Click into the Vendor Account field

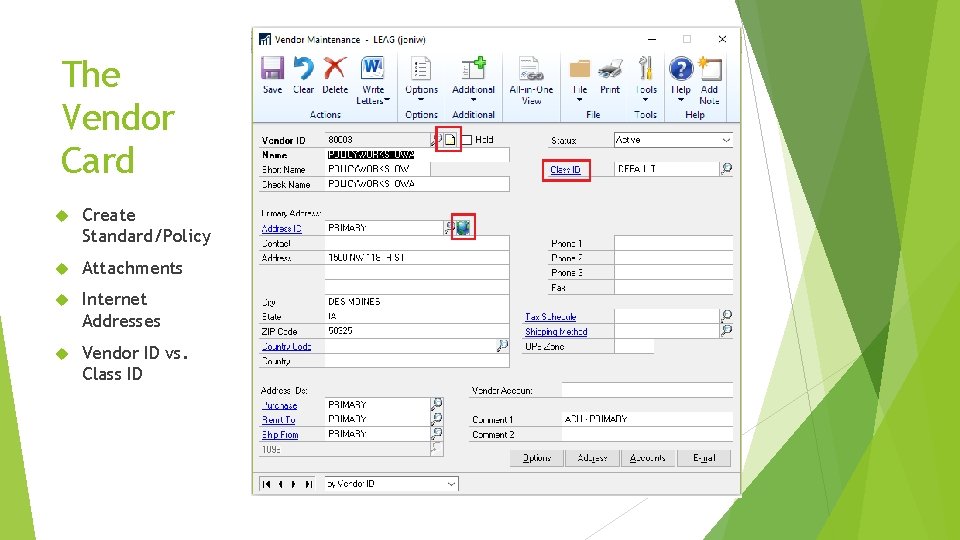click(x=647, y=390)
